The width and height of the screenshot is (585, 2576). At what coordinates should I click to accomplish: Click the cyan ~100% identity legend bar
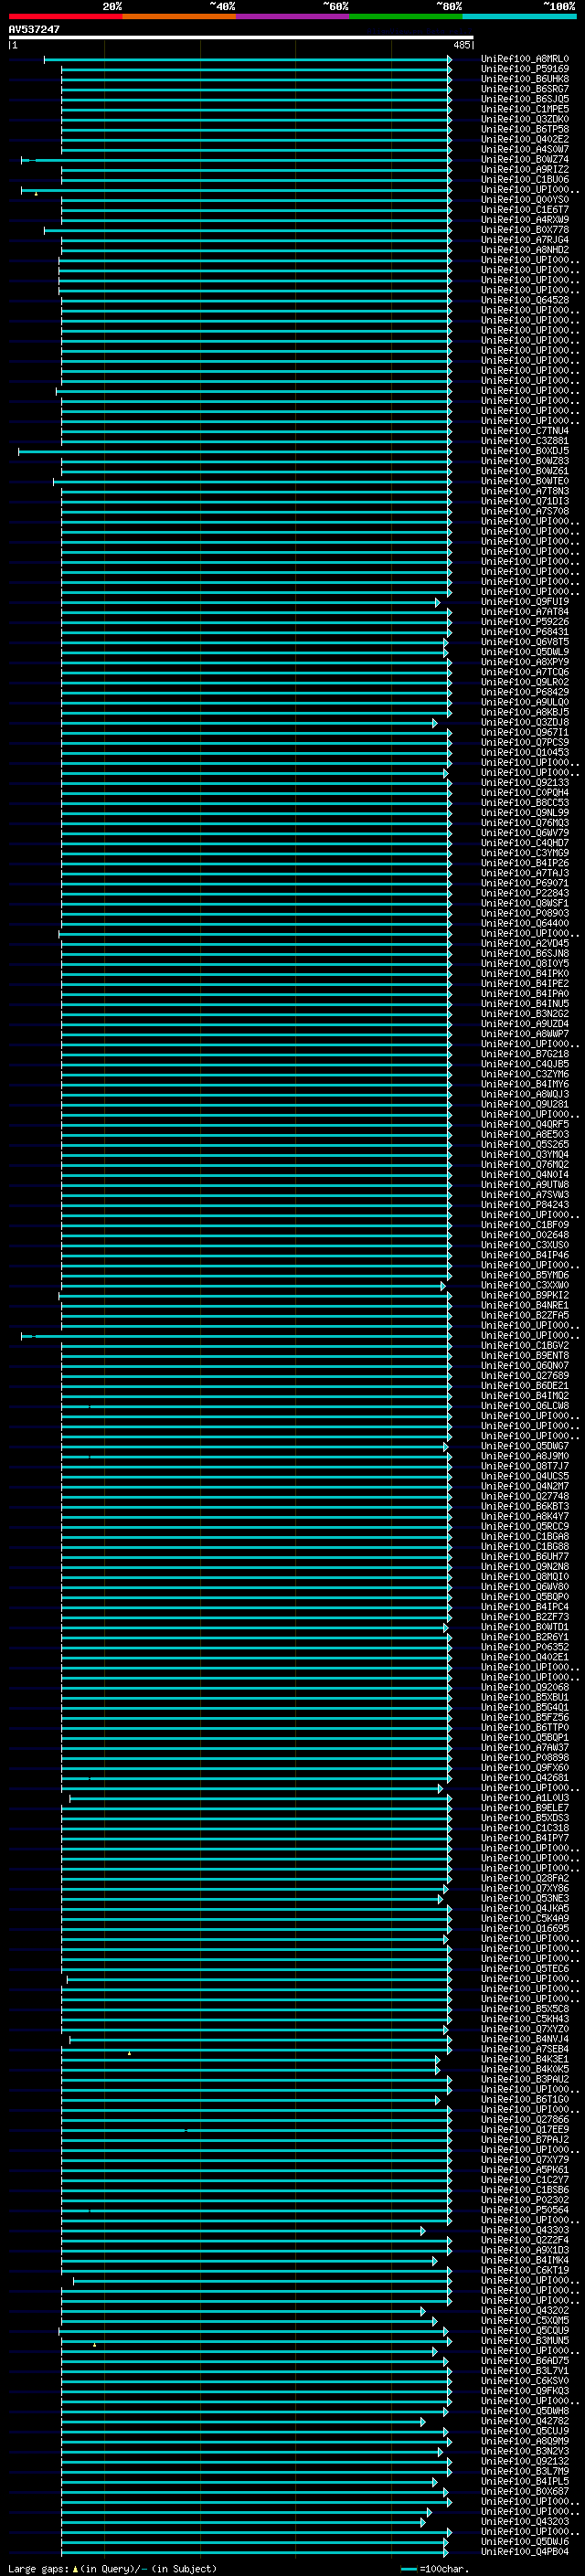point(519,16)
